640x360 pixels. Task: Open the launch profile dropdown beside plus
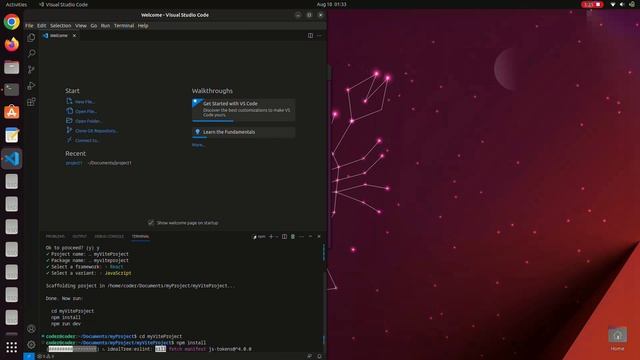click(277, 236)
